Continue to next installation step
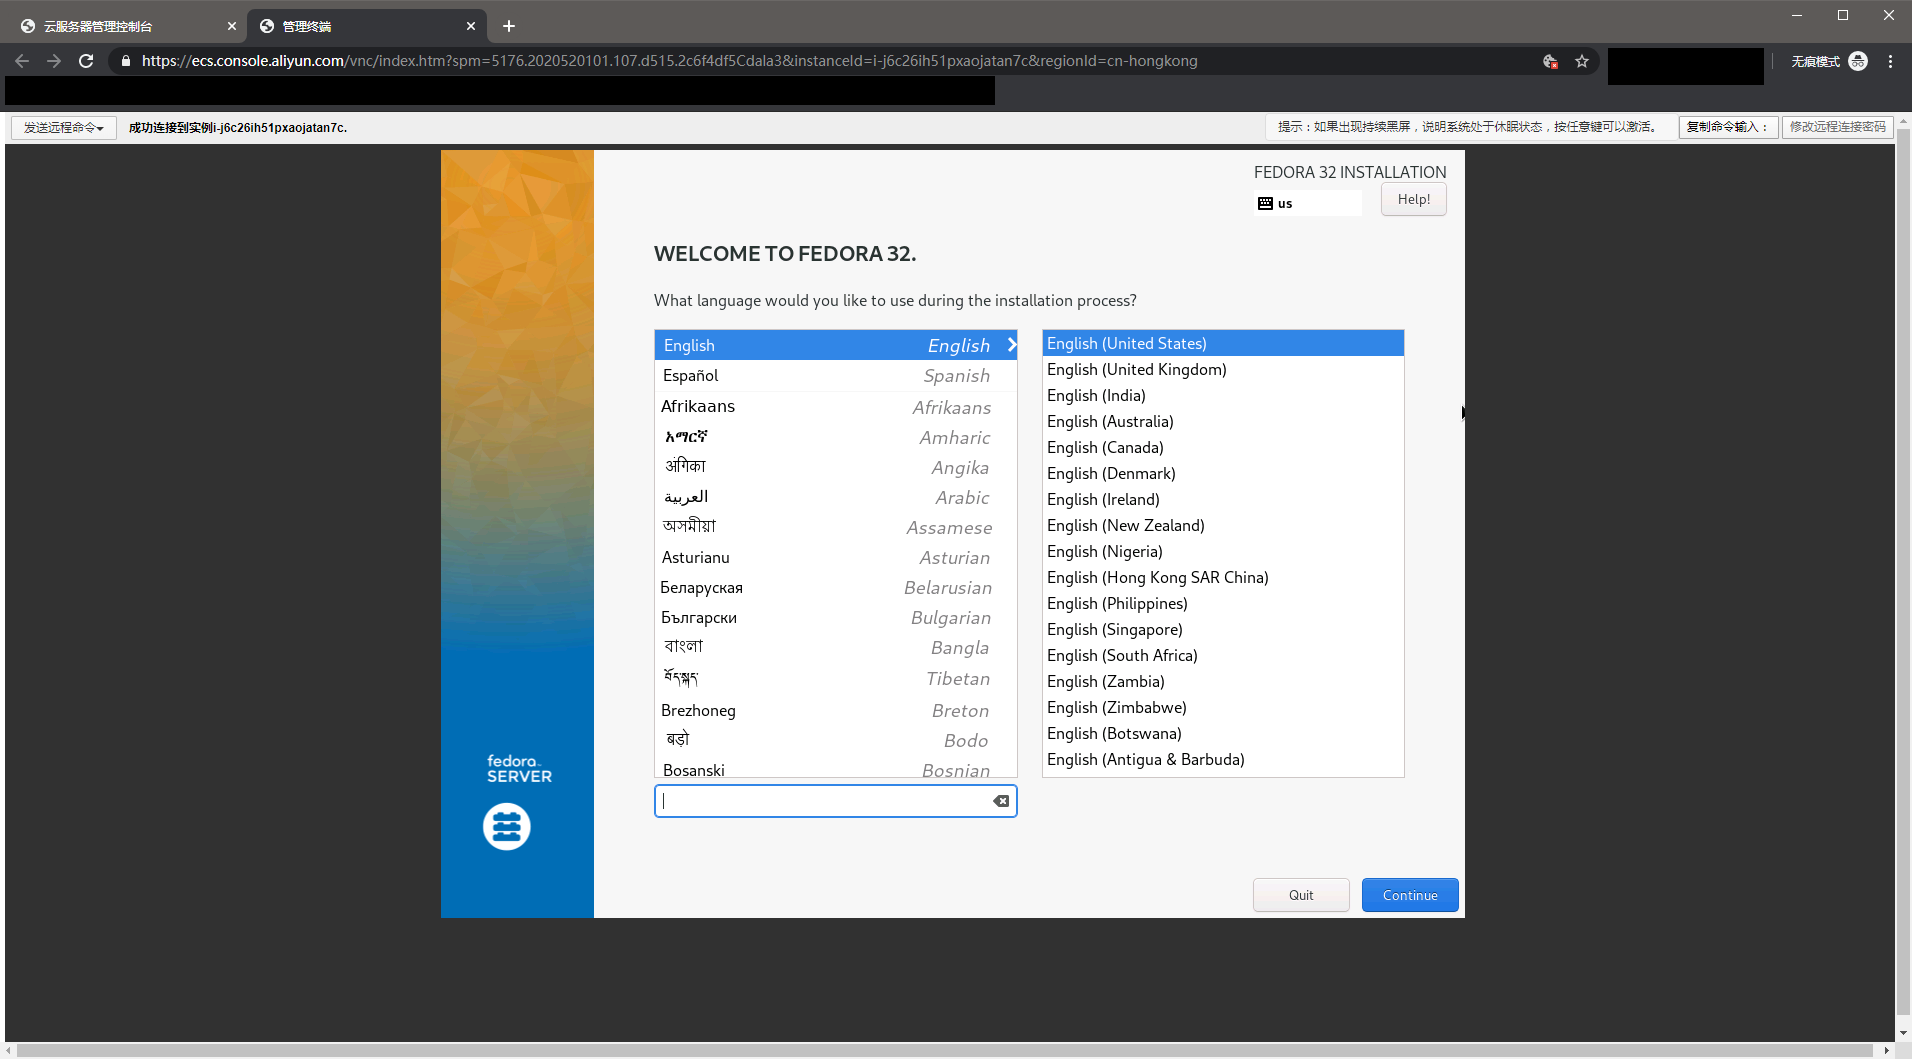 (1410, 895)
